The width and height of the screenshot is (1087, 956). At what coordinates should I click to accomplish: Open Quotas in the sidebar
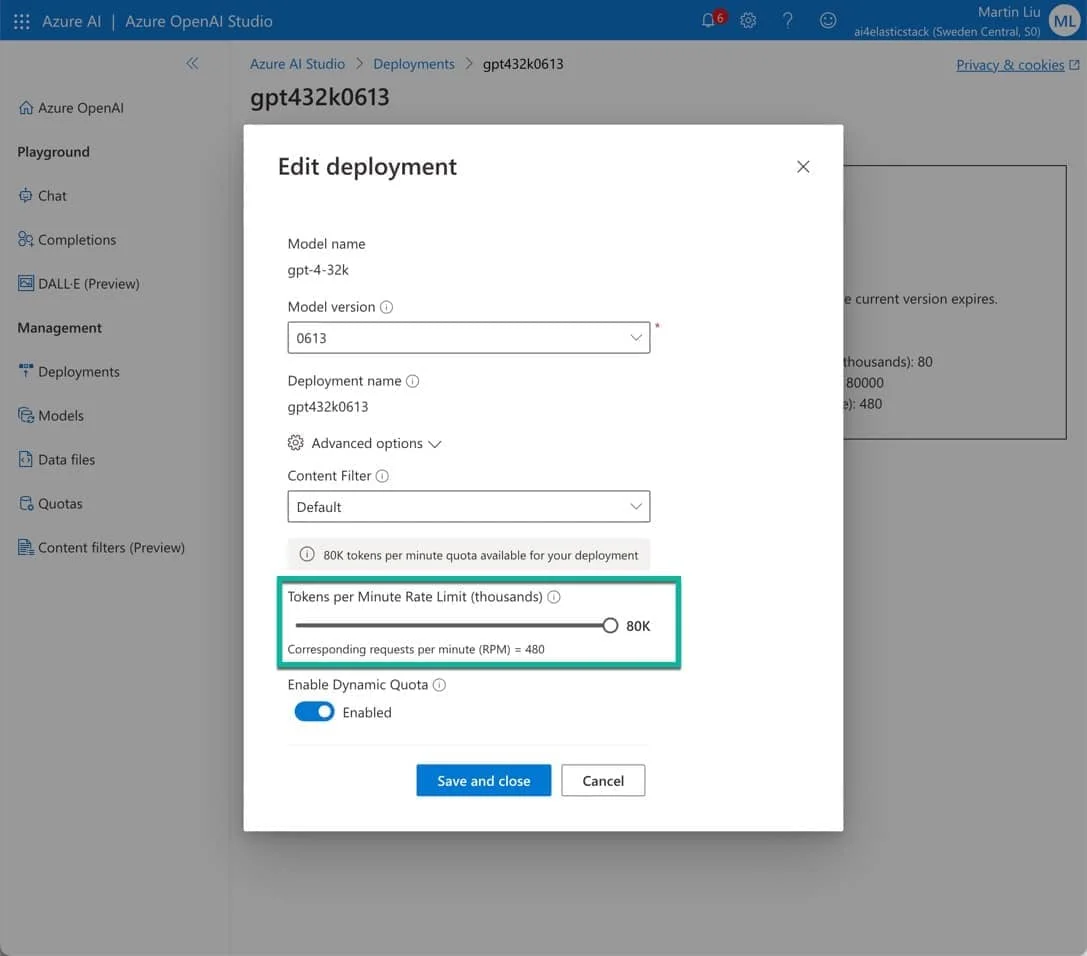(x=60, y=504)
